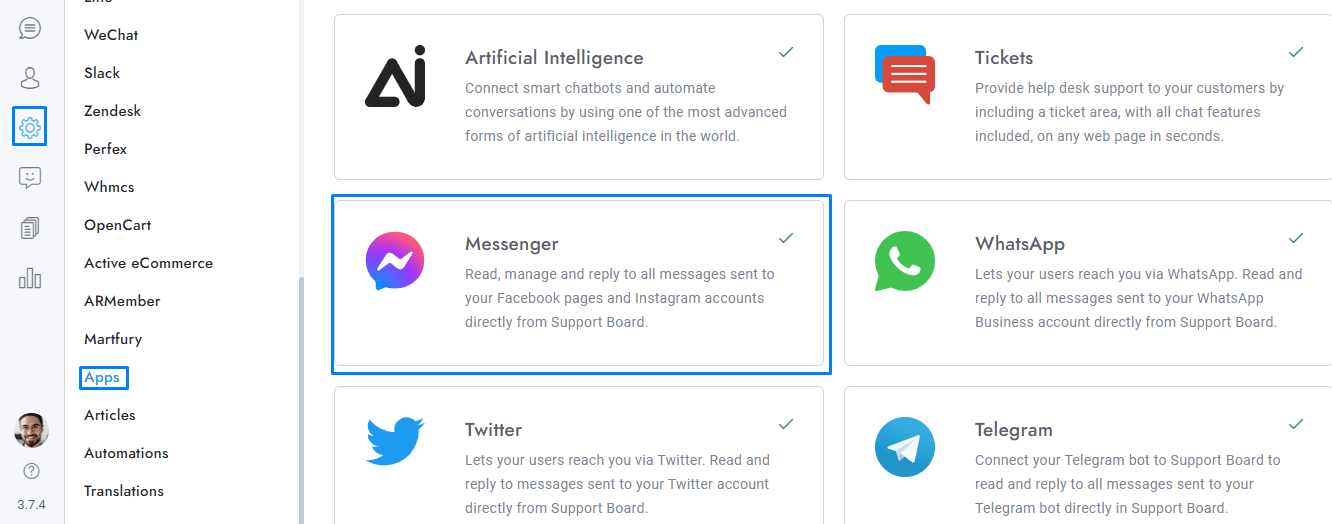This screenshot has width=1332, height=524.
Task: Open the reports bar chart icon
Action: point(30,278)
